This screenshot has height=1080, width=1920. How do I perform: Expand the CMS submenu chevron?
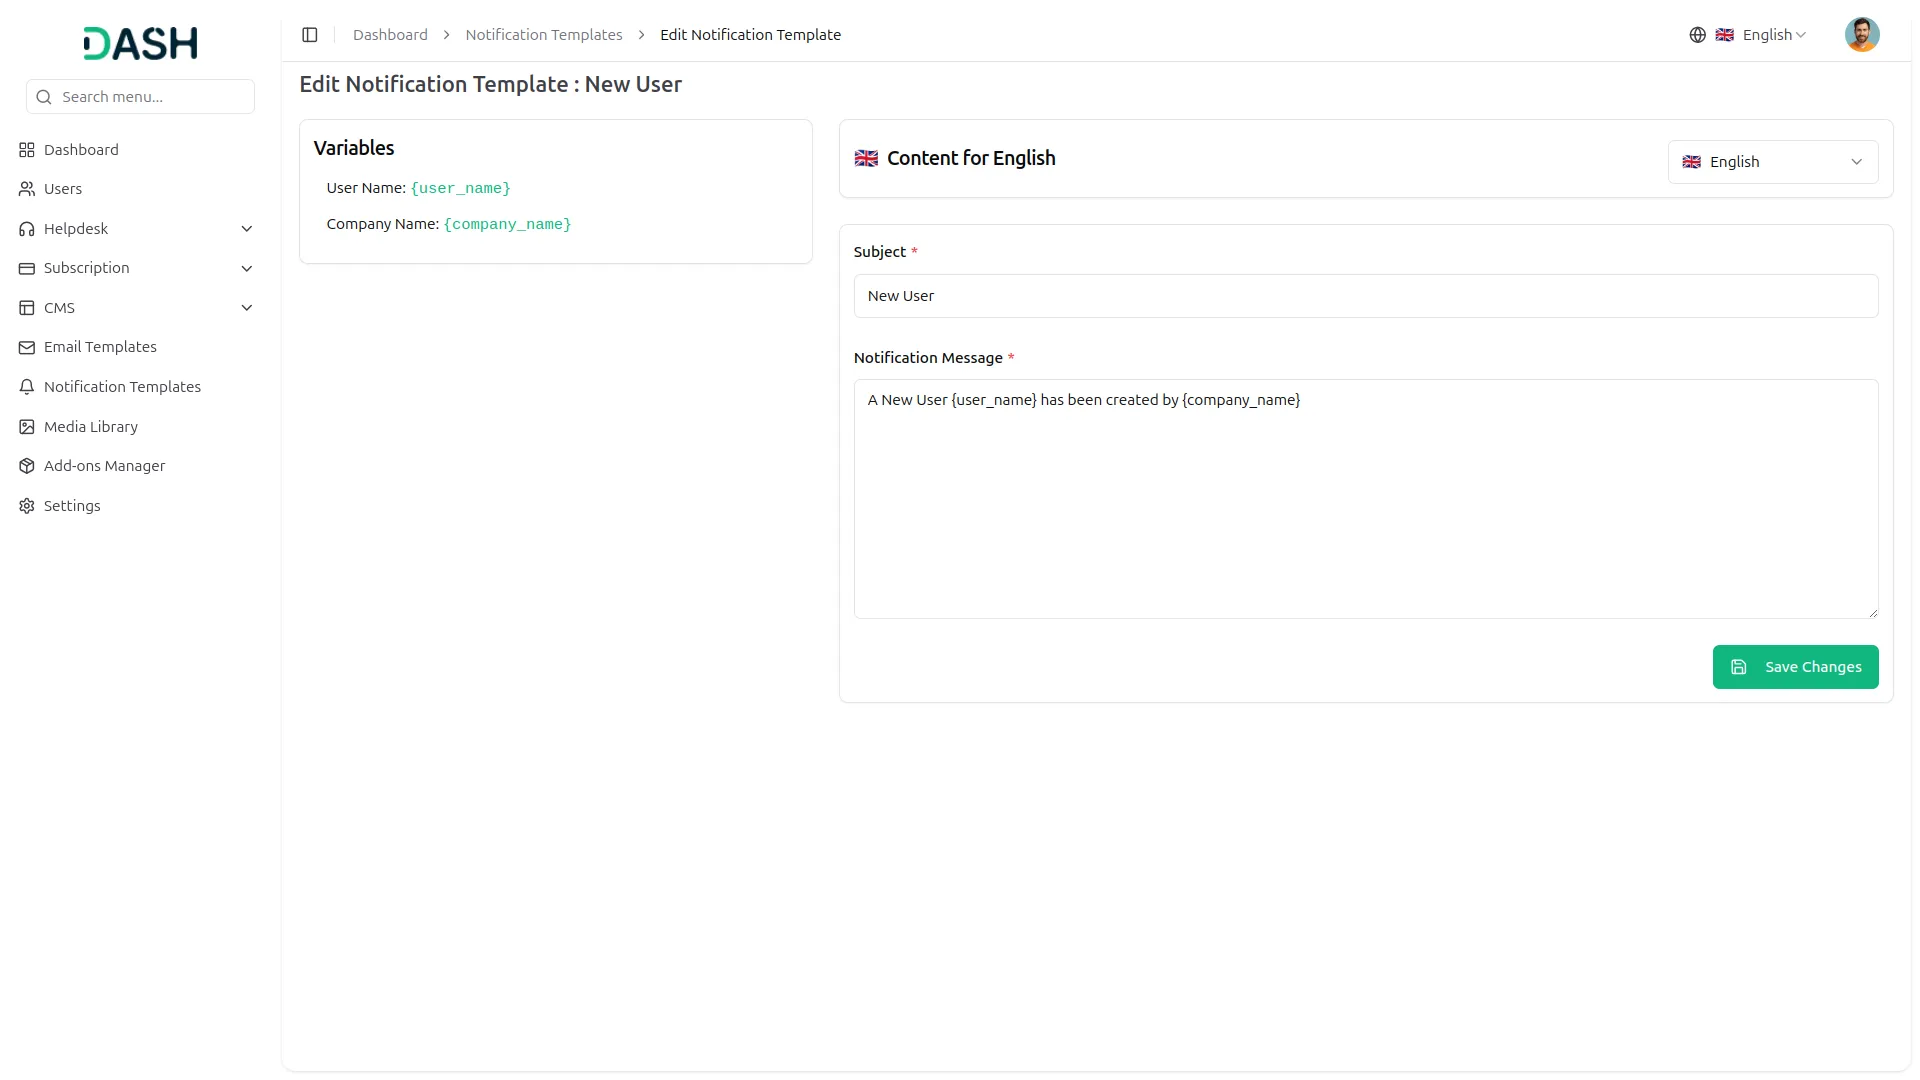point(247,308)
